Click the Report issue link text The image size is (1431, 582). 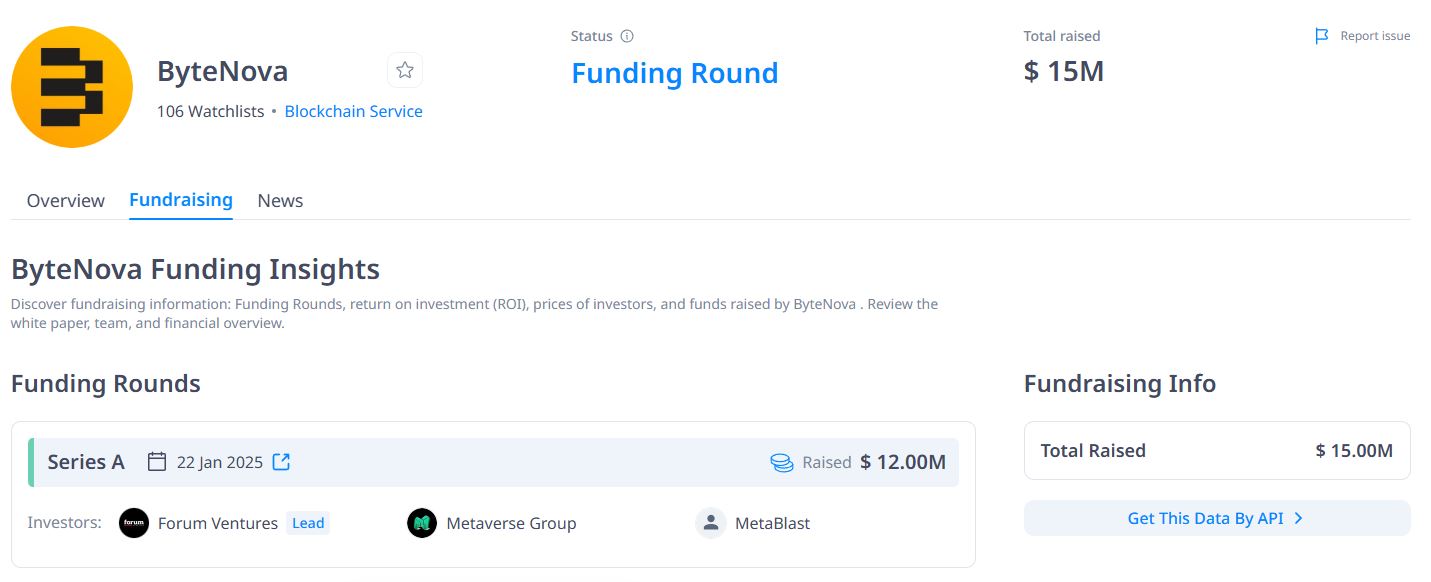pyautogui.click(x=1375, y=36)
